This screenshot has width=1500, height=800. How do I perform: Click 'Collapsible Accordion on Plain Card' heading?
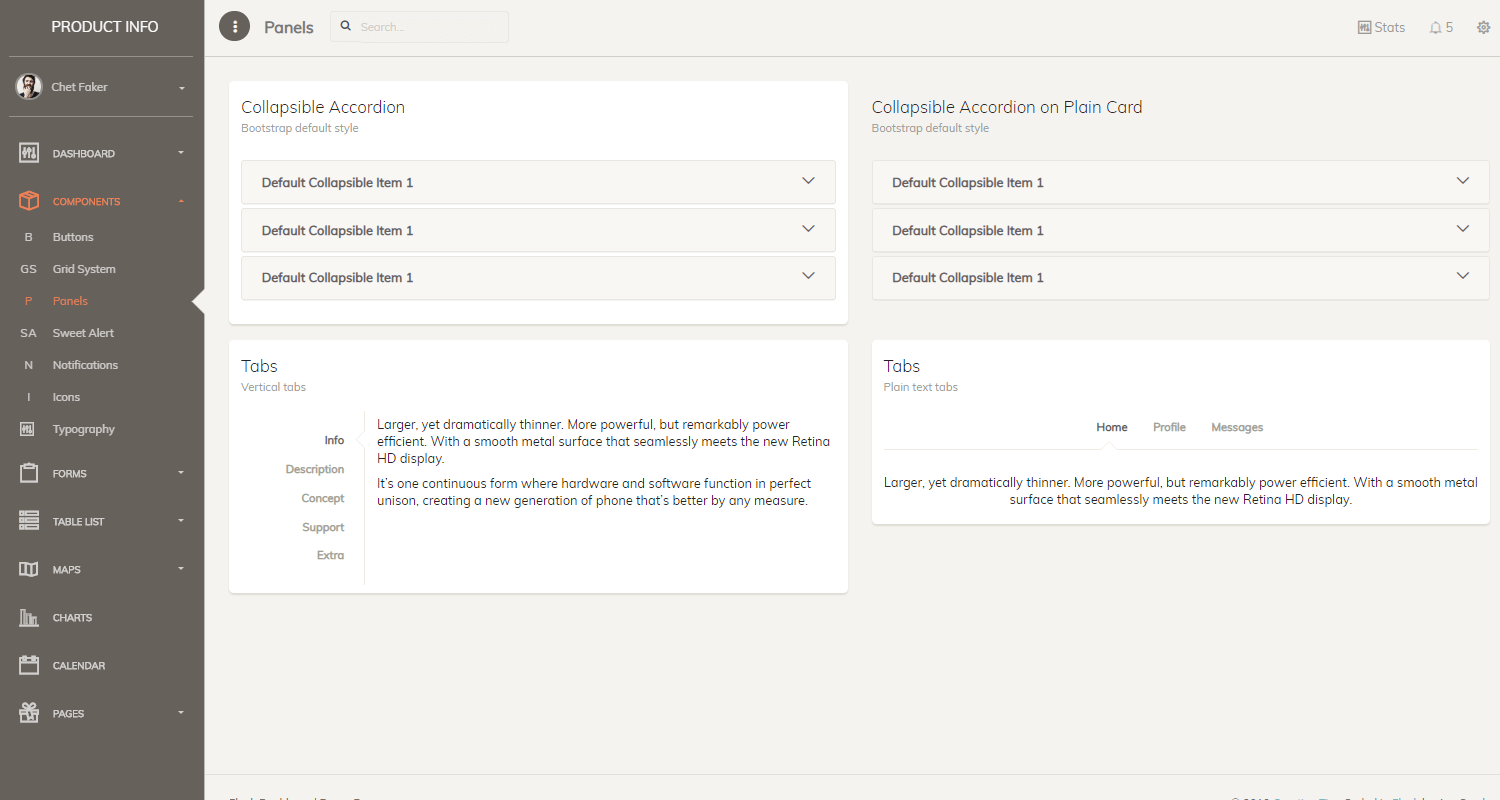click(x=1007, y=107)
